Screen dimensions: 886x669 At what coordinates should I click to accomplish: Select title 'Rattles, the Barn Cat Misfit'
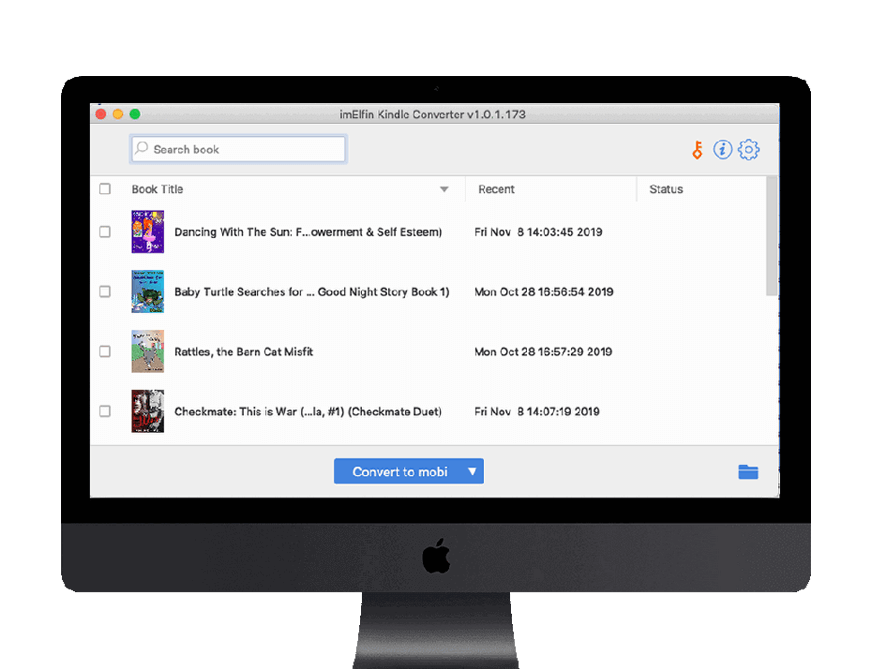click(x=244, y=352)
